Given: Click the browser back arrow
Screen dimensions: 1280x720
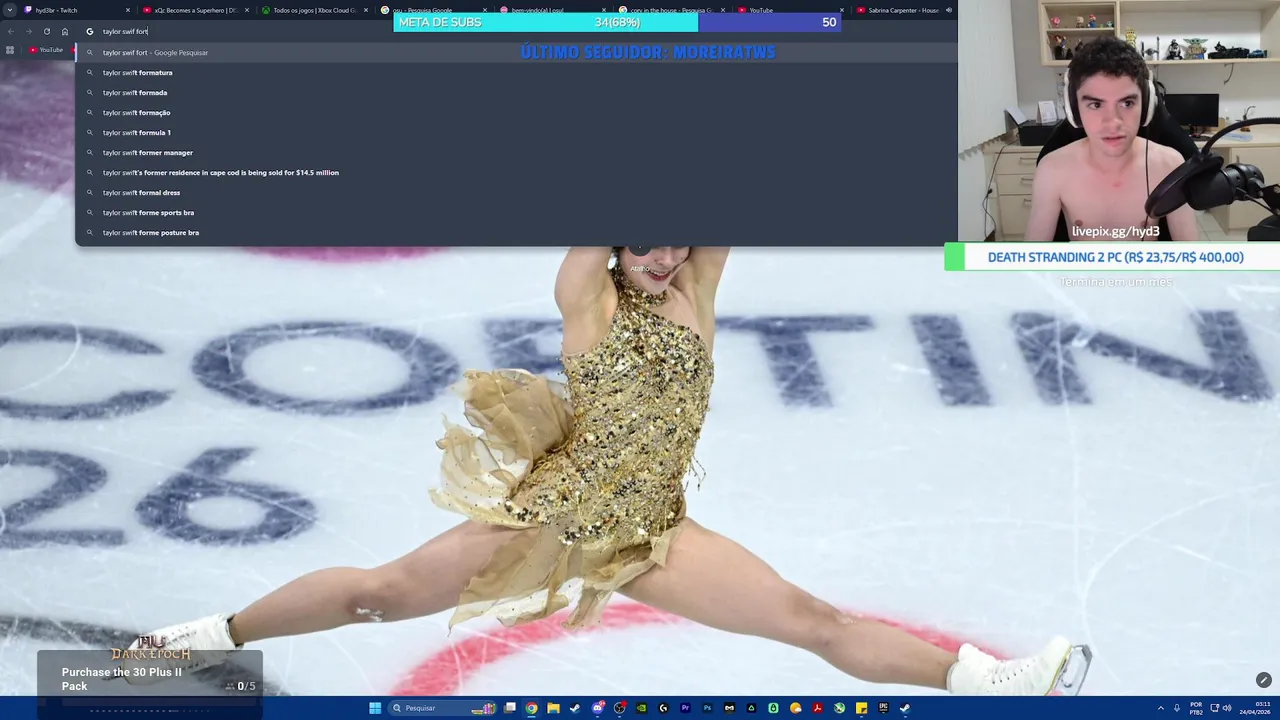Looking at the screenshot, I should click(x=11, y=31).
